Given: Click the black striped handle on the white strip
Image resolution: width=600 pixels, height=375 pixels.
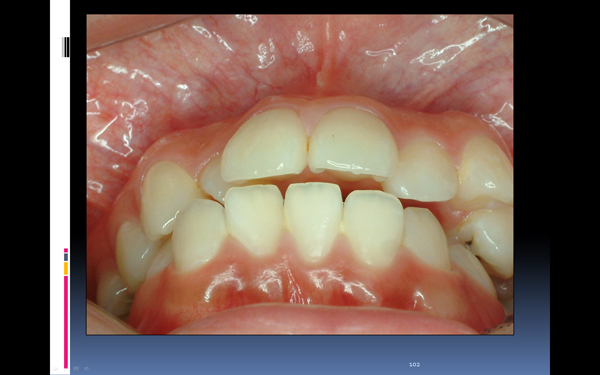Looking at the screenshot, I should tap(66, 47).
